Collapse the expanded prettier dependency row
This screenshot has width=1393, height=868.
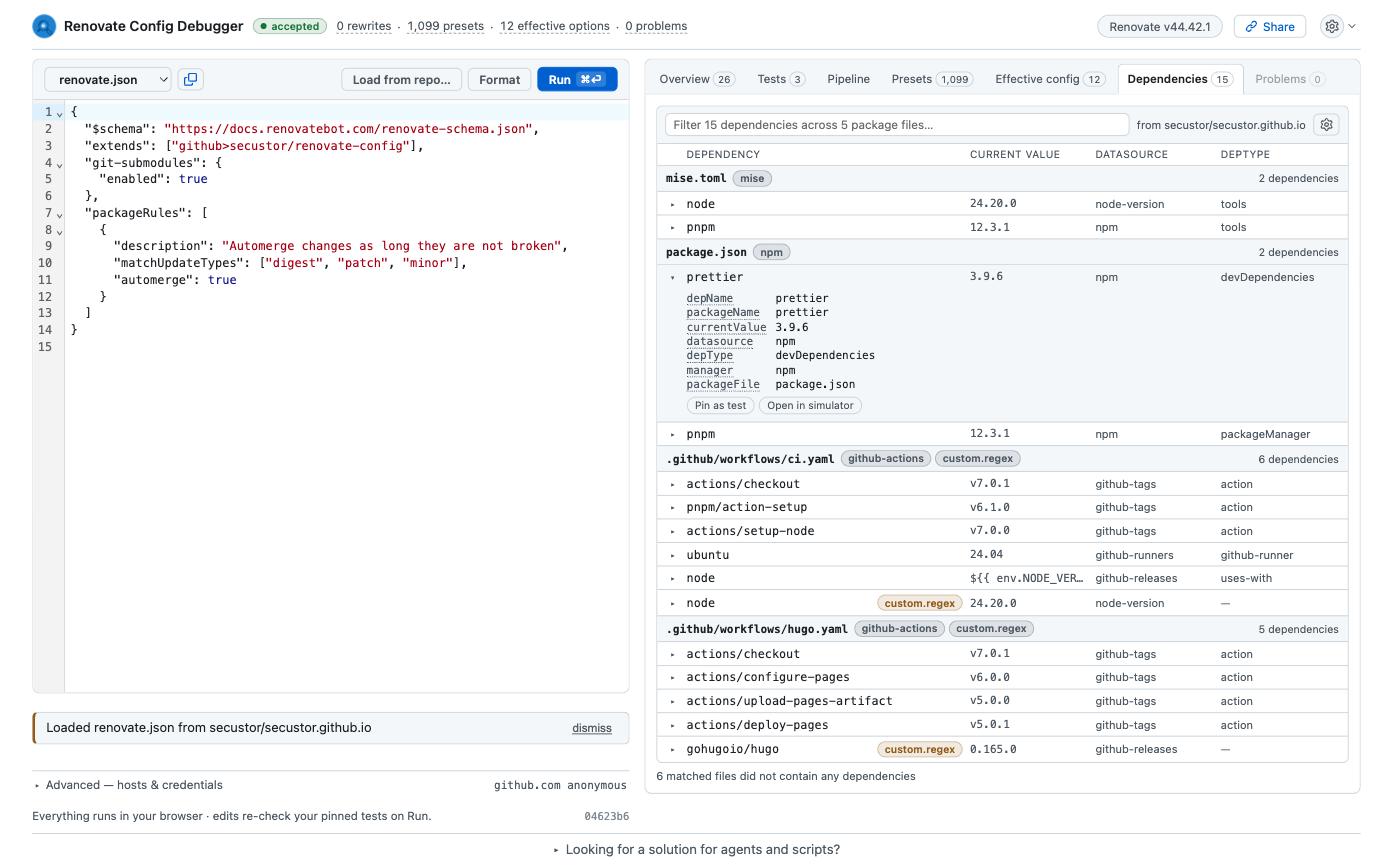point(673,277)
